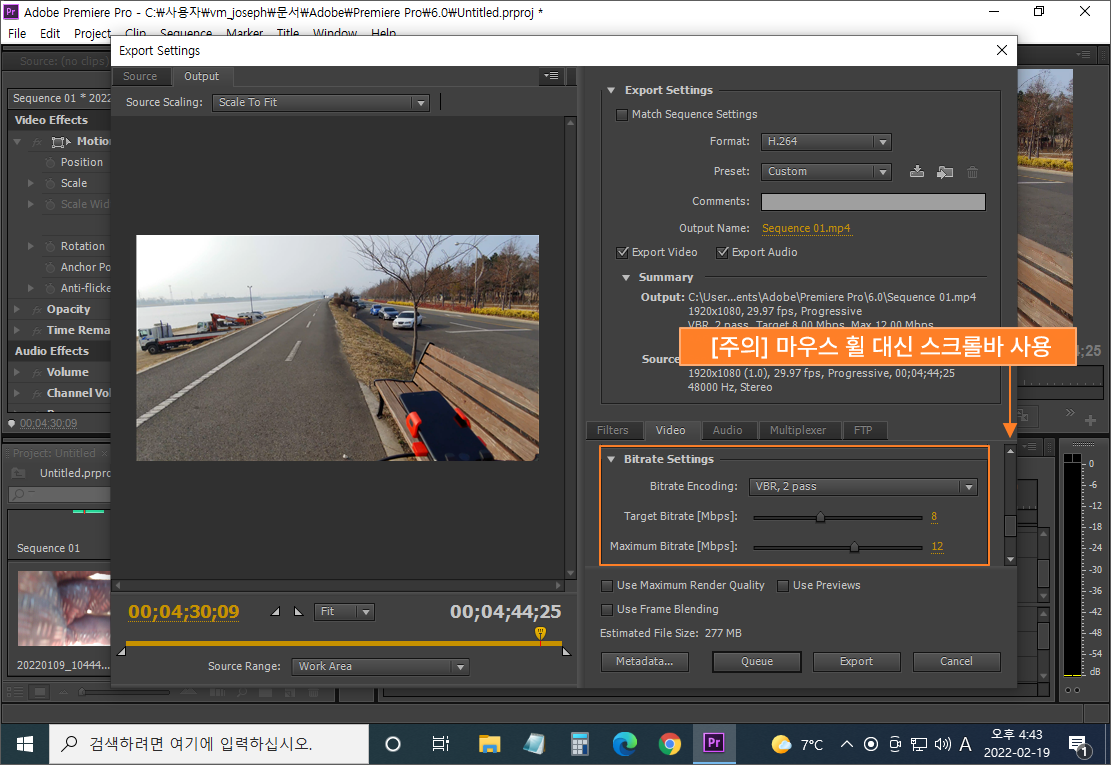
Task: Expand the Opacity effect
Action: [x=17, y=309]
